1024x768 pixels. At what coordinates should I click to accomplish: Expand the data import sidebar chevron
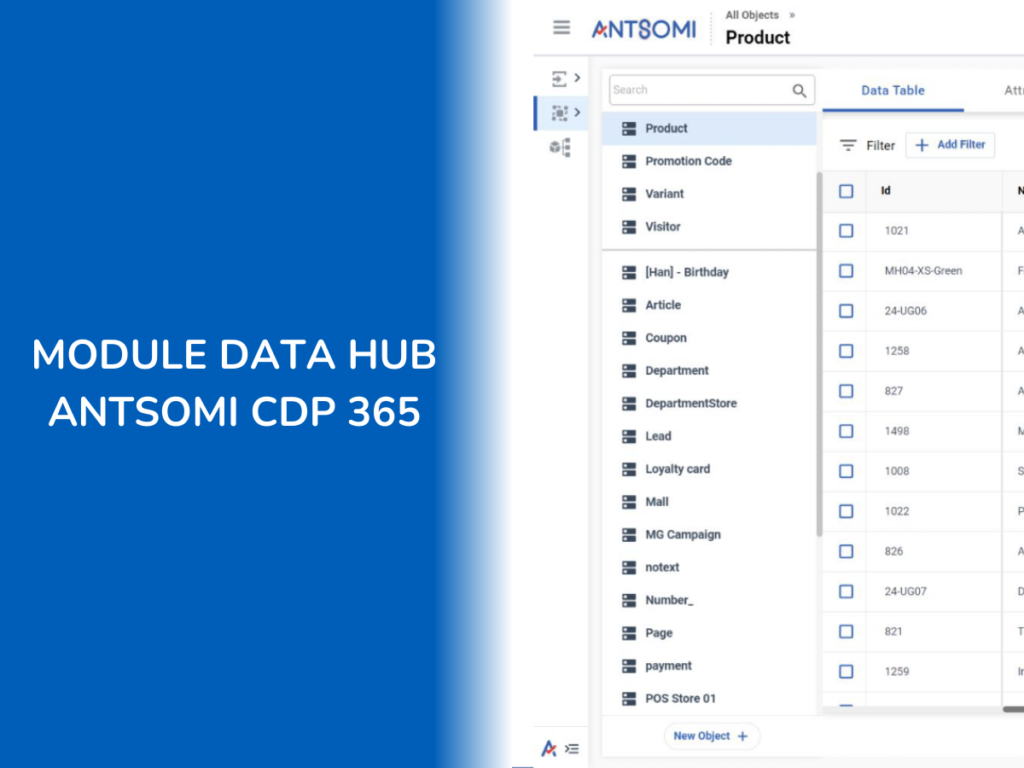pos(577,78)
